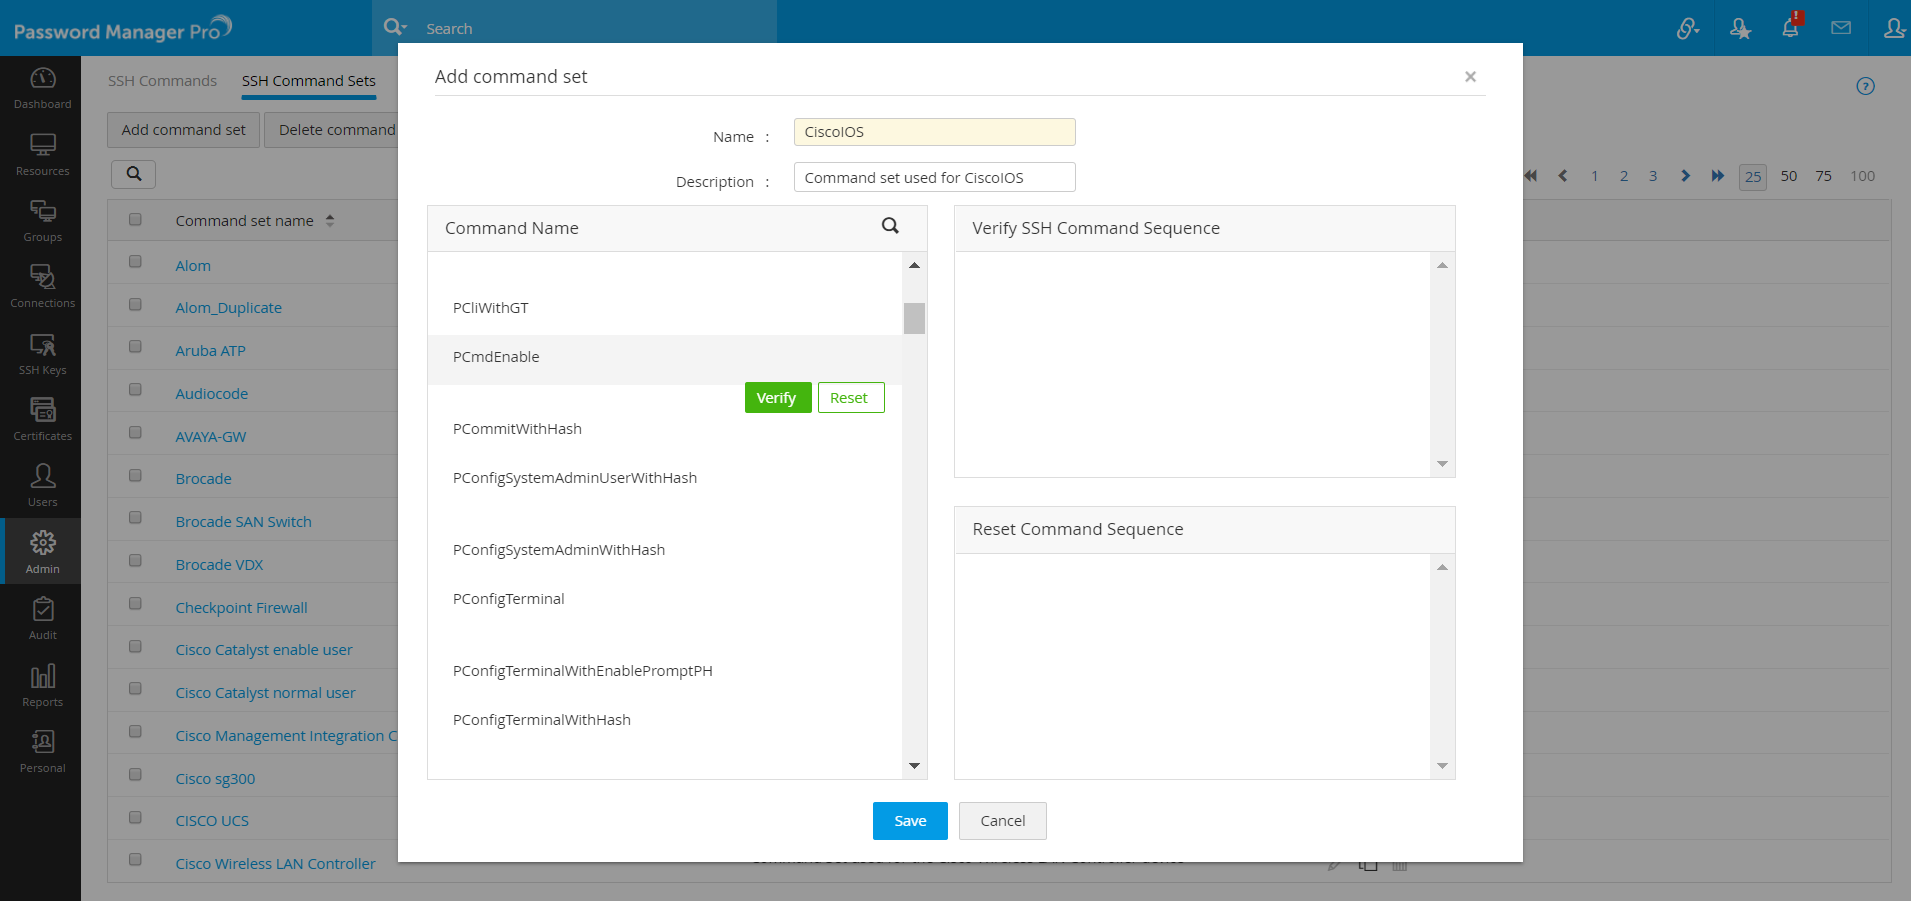1911x901 pixels.
Task: Click the search button below Add command set
Action: click(134, 174)
